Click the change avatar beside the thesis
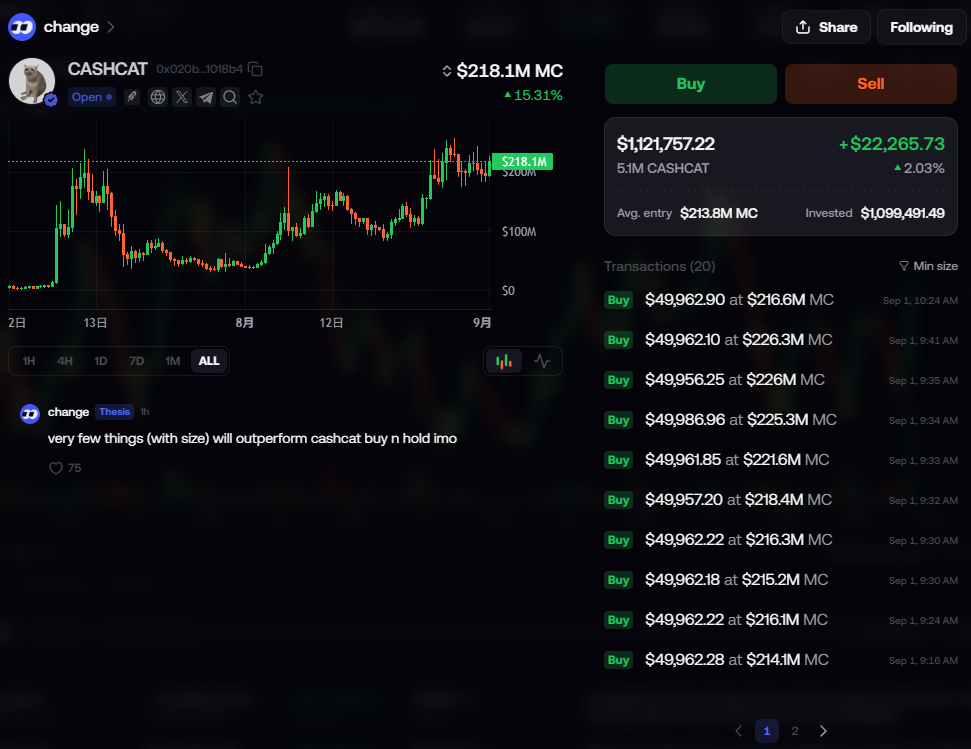Image resolution: width=971 pixels, height=749 pixels. pos(30,413)
